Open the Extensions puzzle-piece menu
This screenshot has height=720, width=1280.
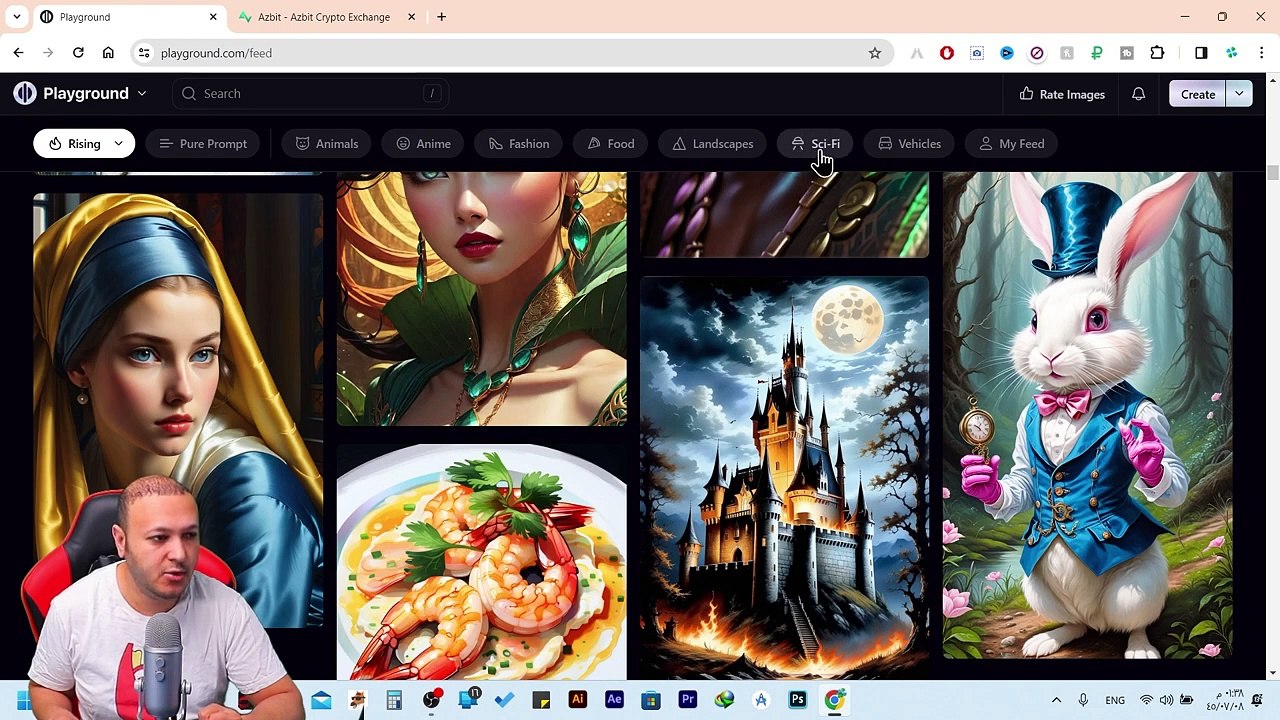(1157, 53)
